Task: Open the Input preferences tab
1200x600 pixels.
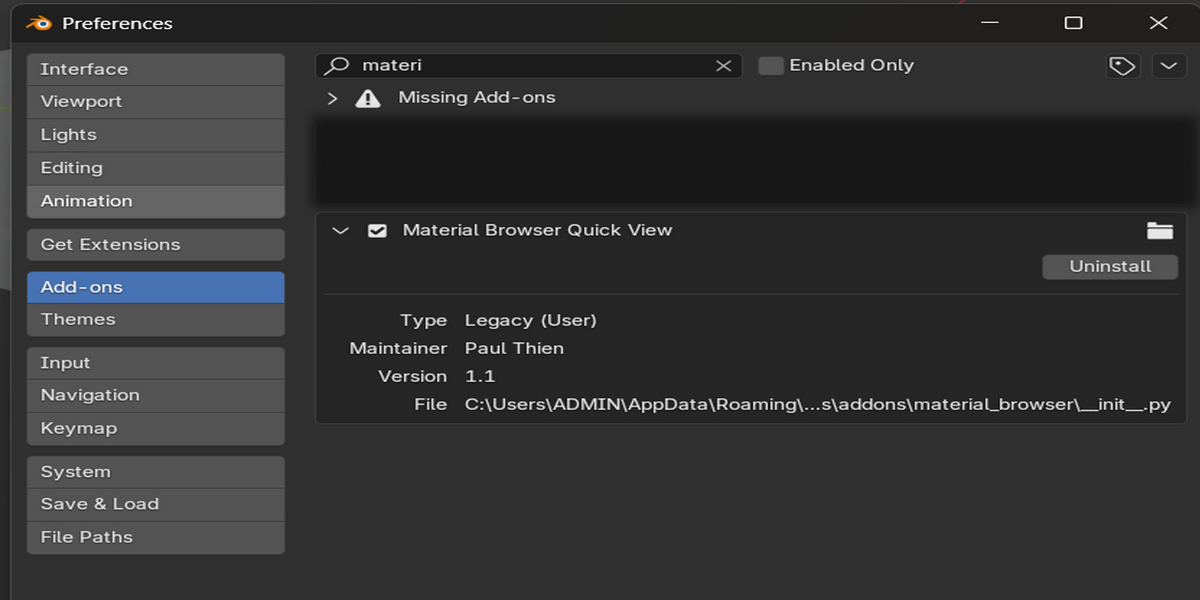Action: [156, 363]
